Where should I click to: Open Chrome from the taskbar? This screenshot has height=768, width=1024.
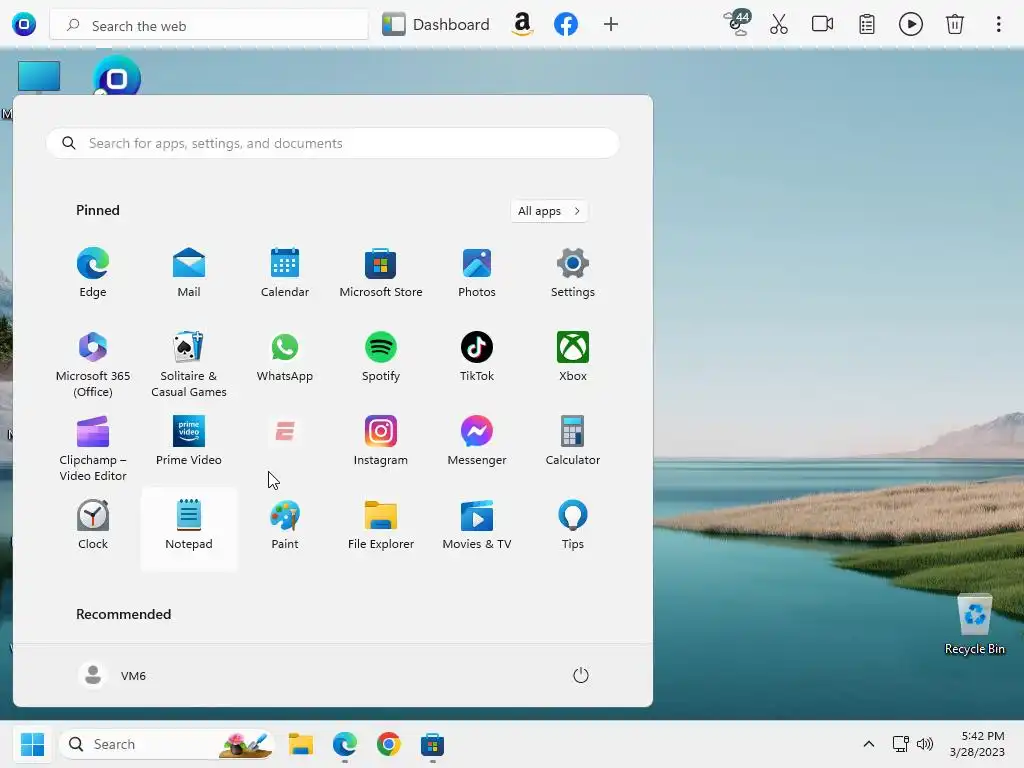[389, 744]
